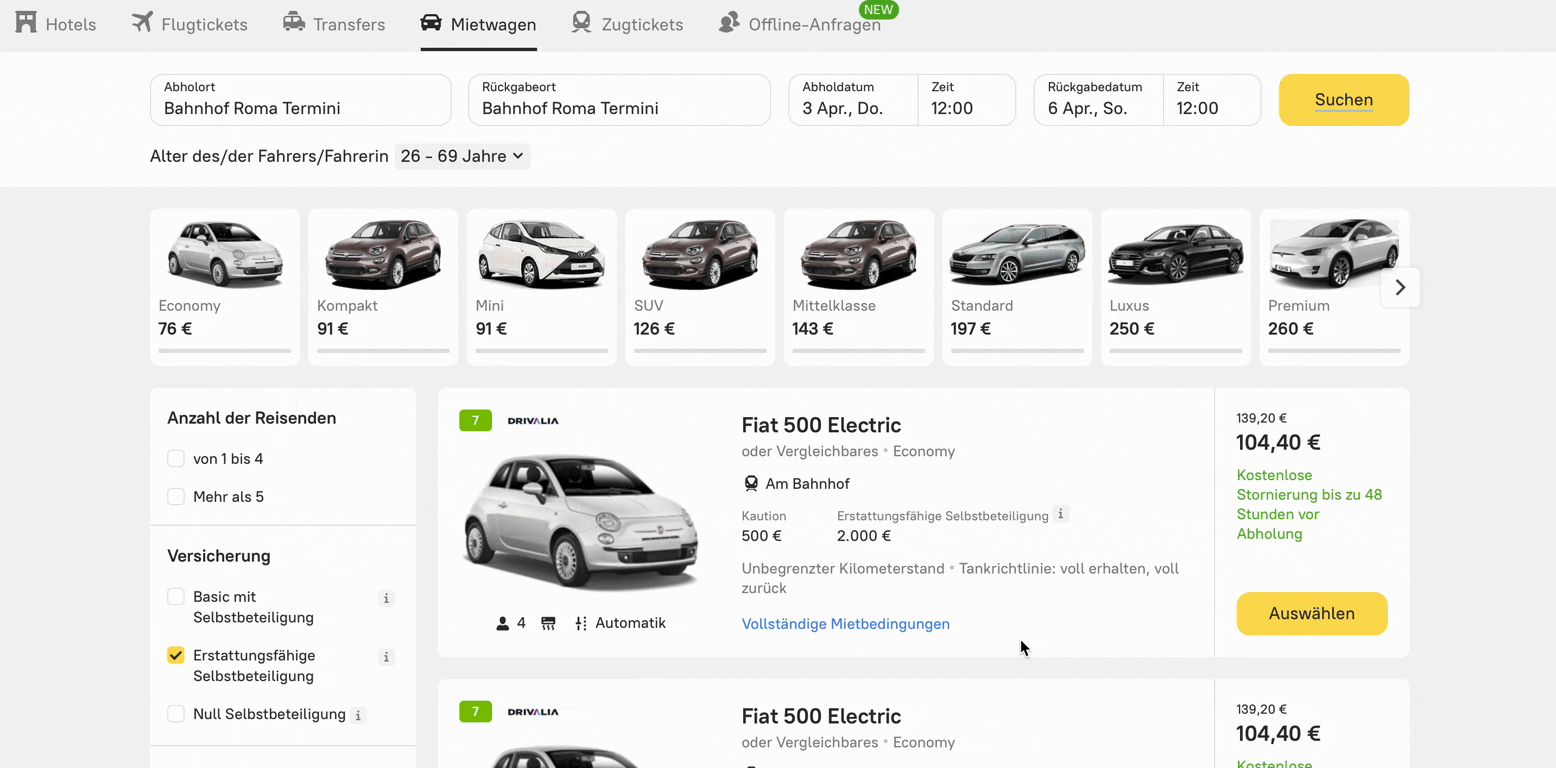1556x768 pixels.
Task: Check the 'Mehr als 5' travelers option
Action: coord(176,497)
